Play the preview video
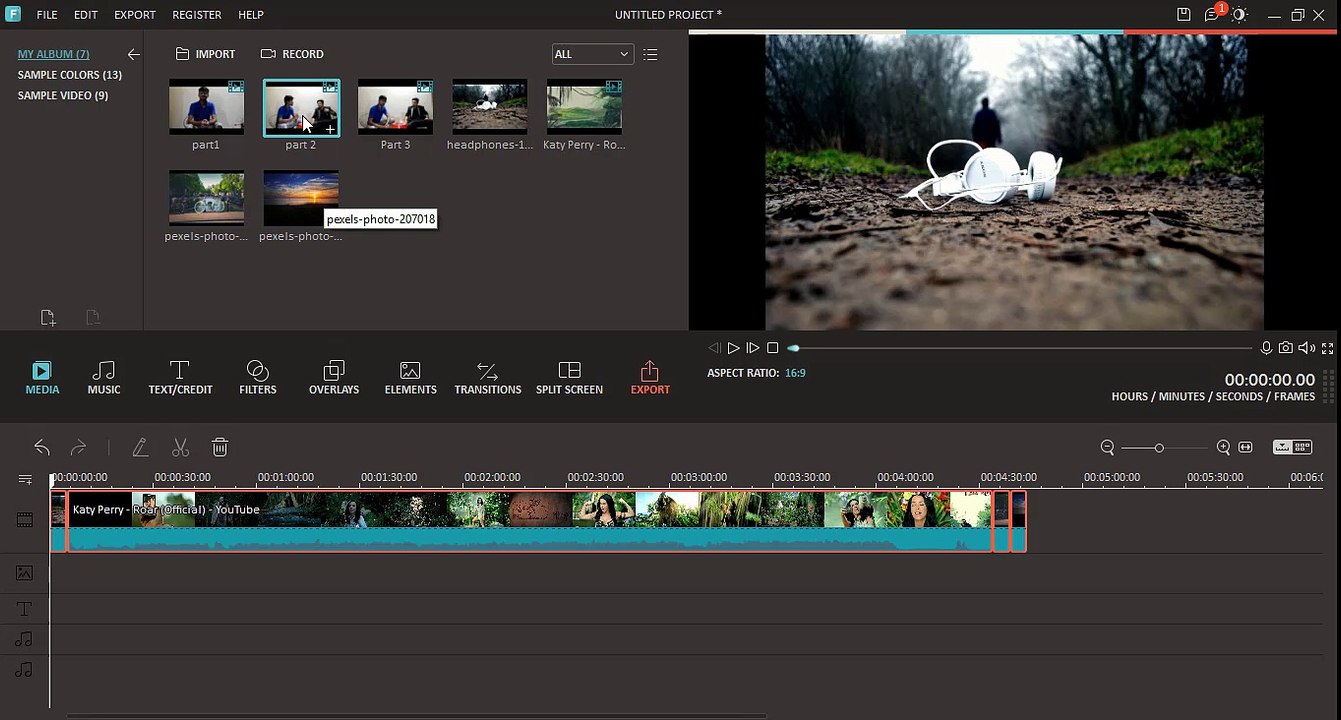 pos(733,348)
